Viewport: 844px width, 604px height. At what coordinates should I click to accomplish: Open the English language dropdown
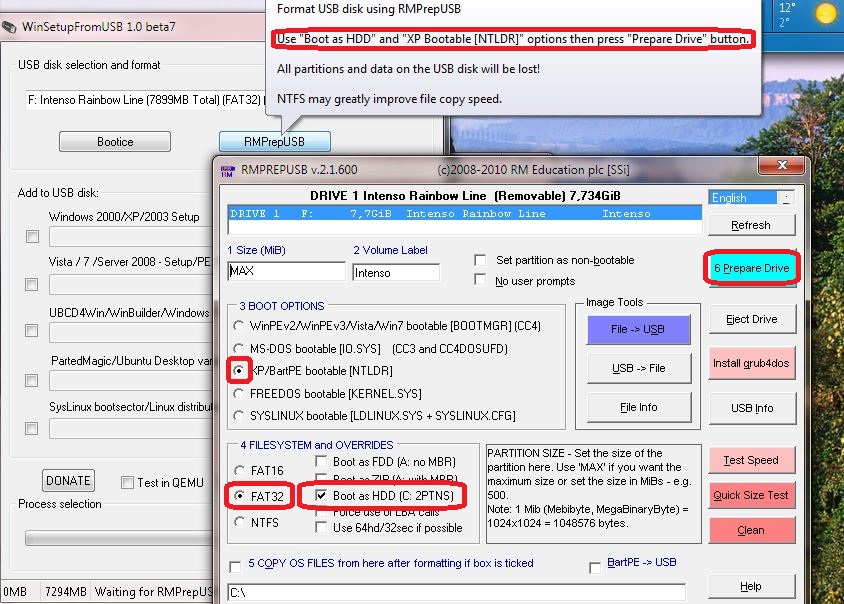coord(751,198)
